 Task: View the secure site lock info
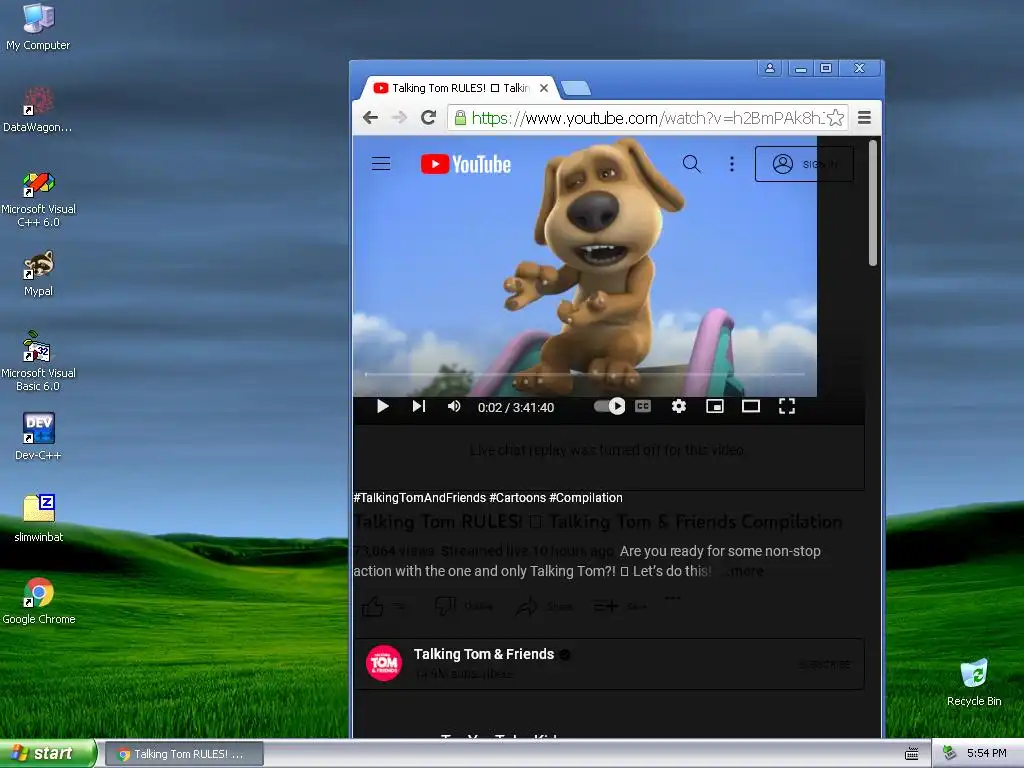[x=460, y=118]
